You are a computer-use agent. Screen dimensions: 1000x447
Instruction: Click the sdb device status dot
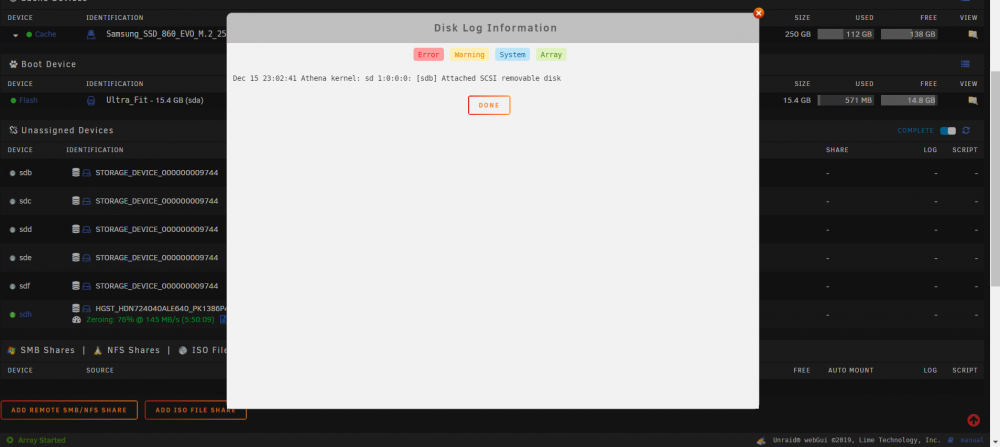(x=12, y=173)
